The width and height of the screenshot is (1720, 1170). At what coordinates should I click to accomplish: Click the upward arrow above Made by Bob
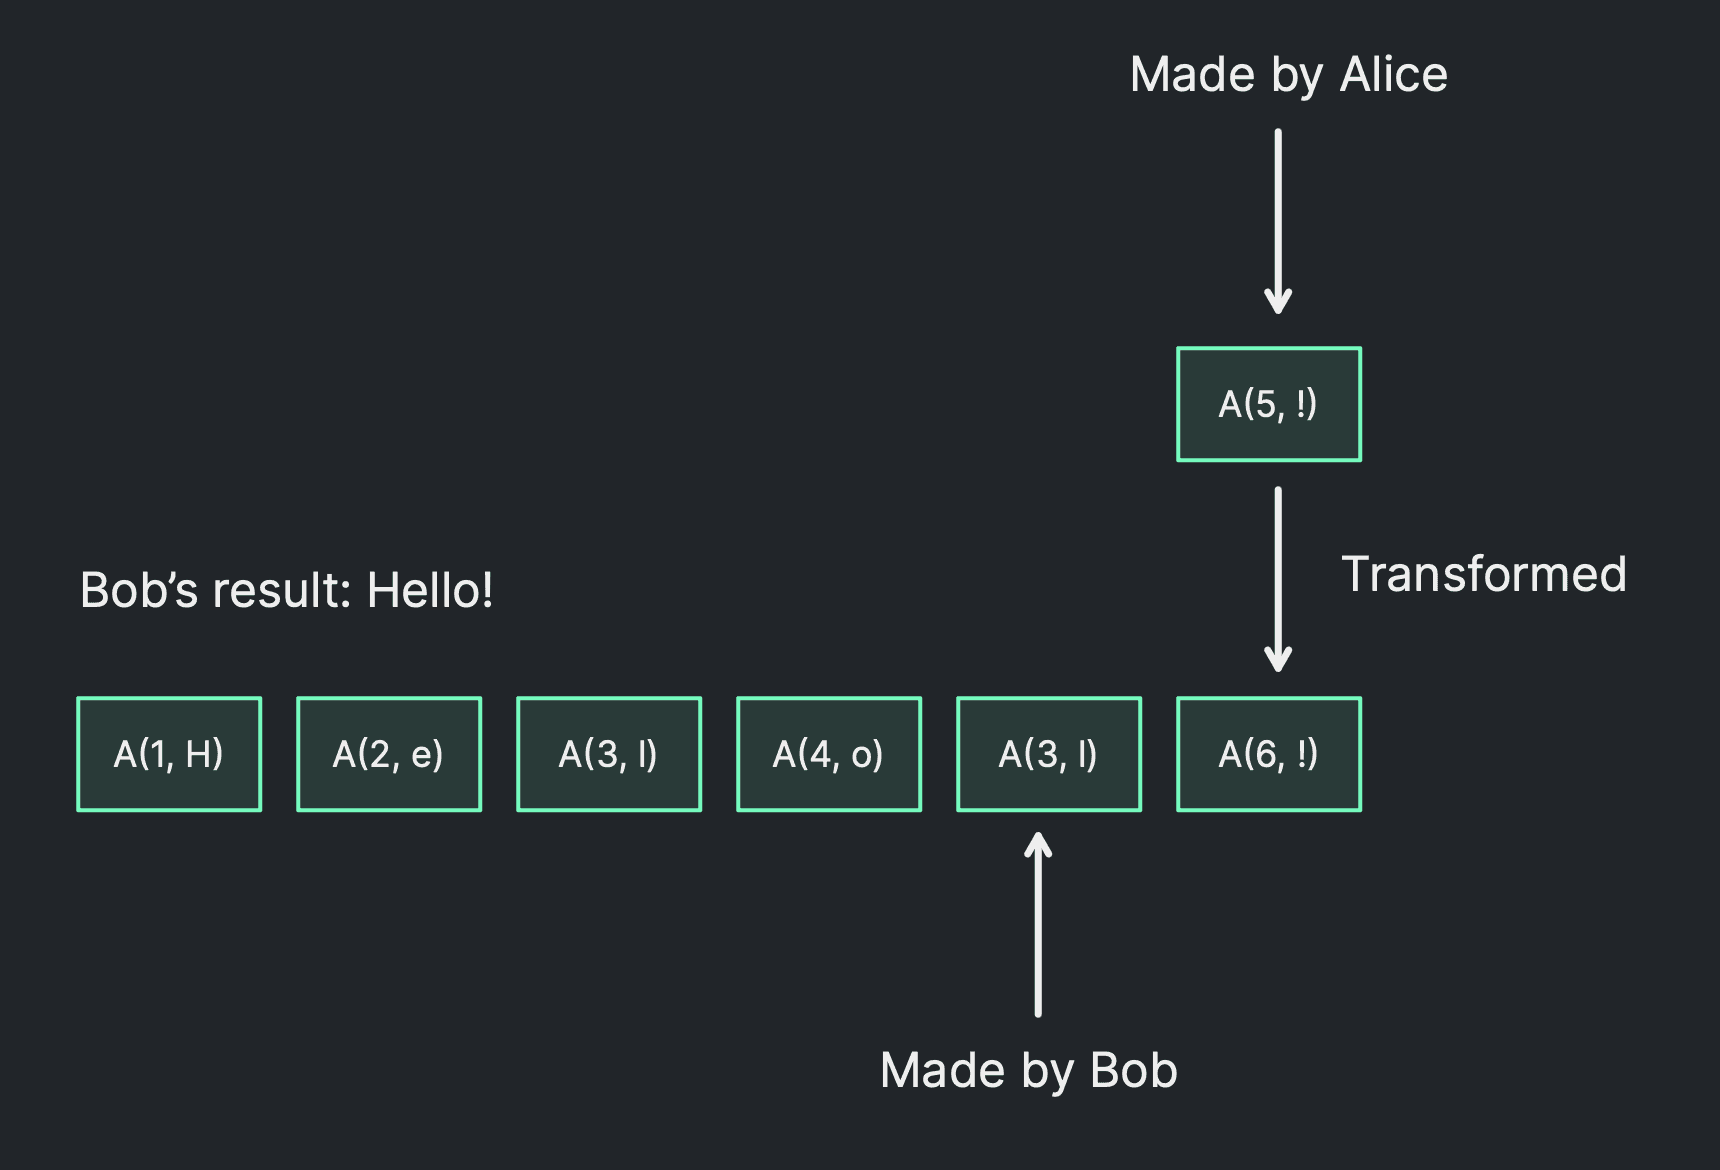(x=1038, y=925)
